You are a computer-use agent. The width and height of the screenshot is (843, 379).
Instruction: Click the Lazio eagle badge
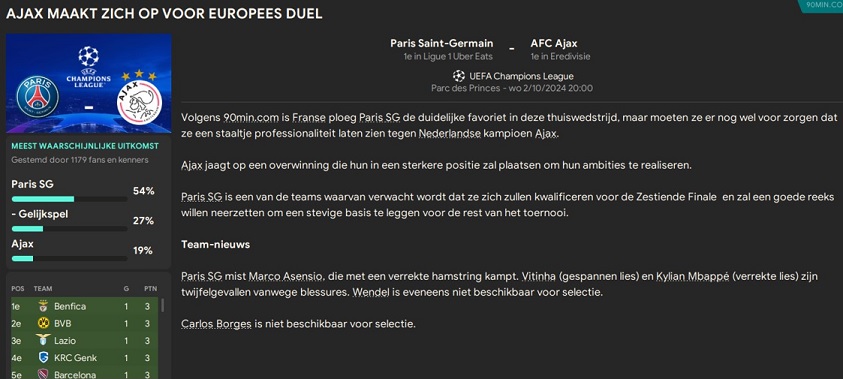(44, 340)
